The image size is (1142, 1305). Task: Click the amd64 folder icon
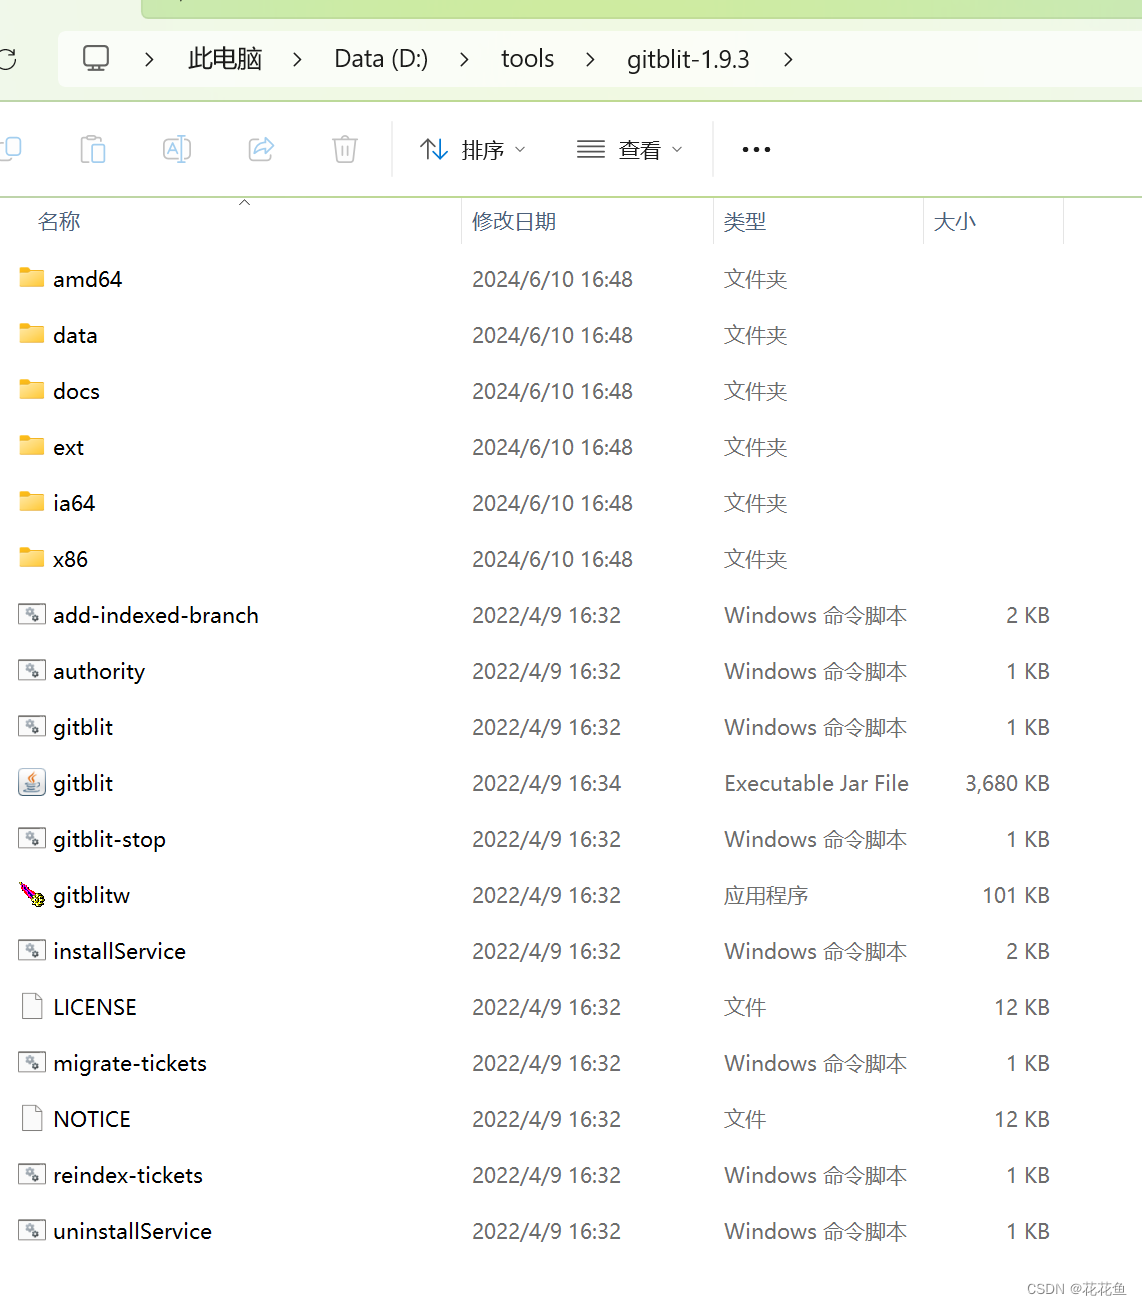pyautogui.click(x=32, y=278)
